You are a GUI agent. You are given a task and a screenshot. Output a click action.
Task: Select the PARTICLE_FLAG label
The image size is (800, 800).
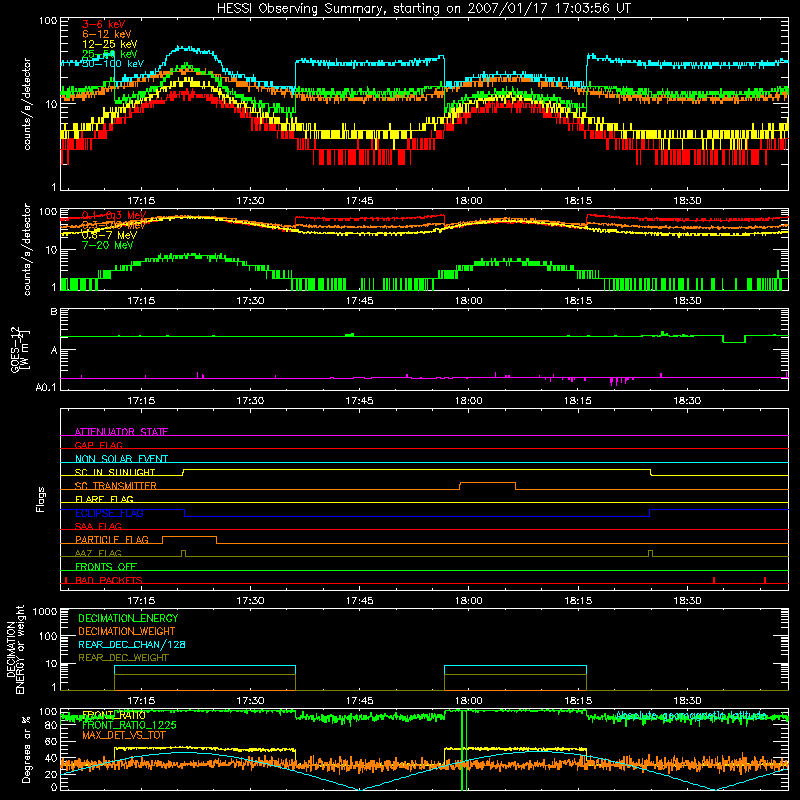click(112, 540)
